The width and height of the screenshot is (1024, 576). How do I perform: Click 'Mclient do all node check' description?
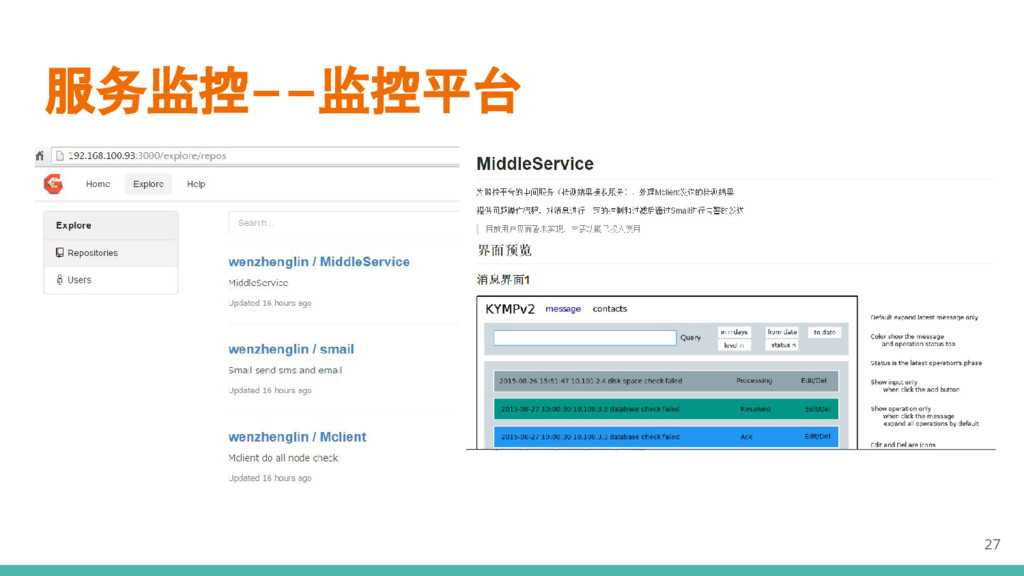tap(283, 458)
